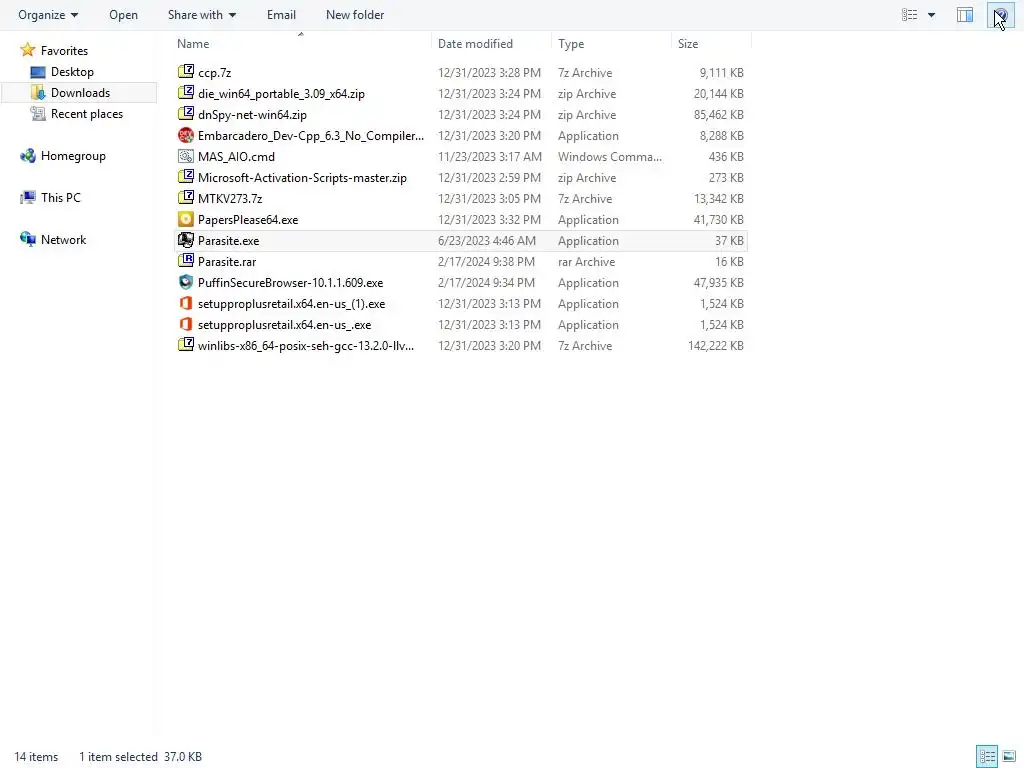Click the PuffinSecureBrowser shield icon
Image resolution: width=1024 pixels, height=768 pixels.
(186, 282)
